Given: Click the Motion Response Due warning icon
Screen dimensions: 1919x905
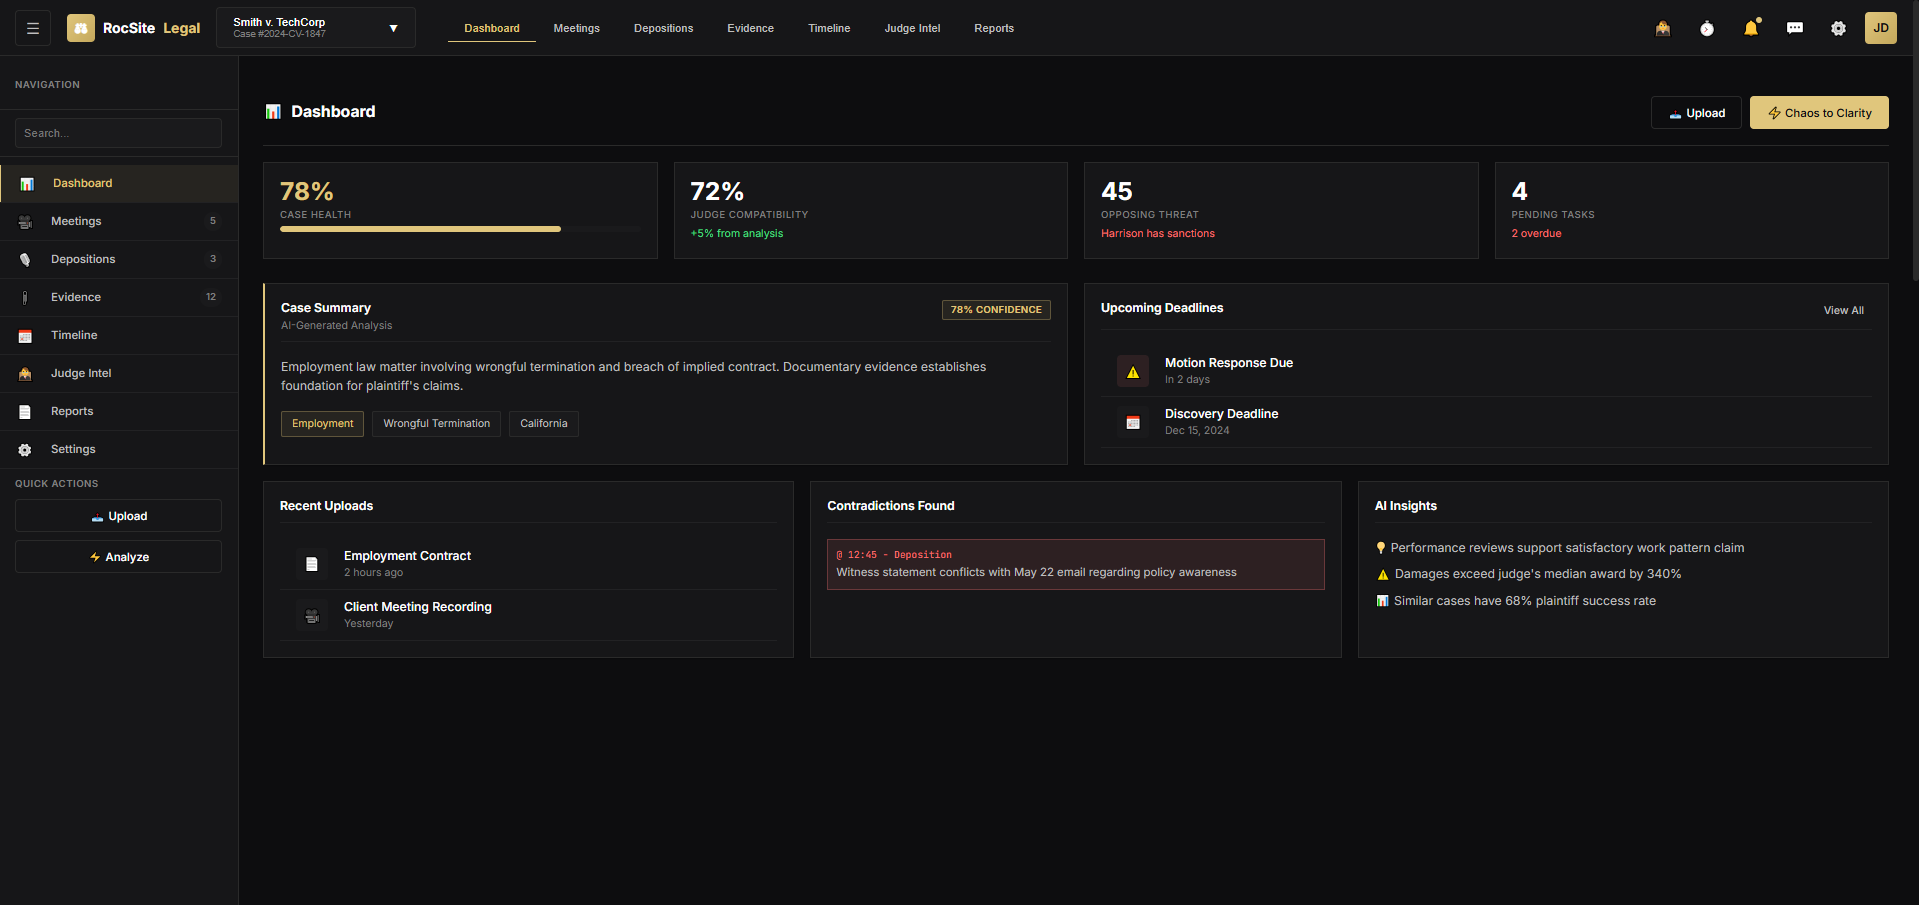Looking at the screenshot, I should point(1132,371).
